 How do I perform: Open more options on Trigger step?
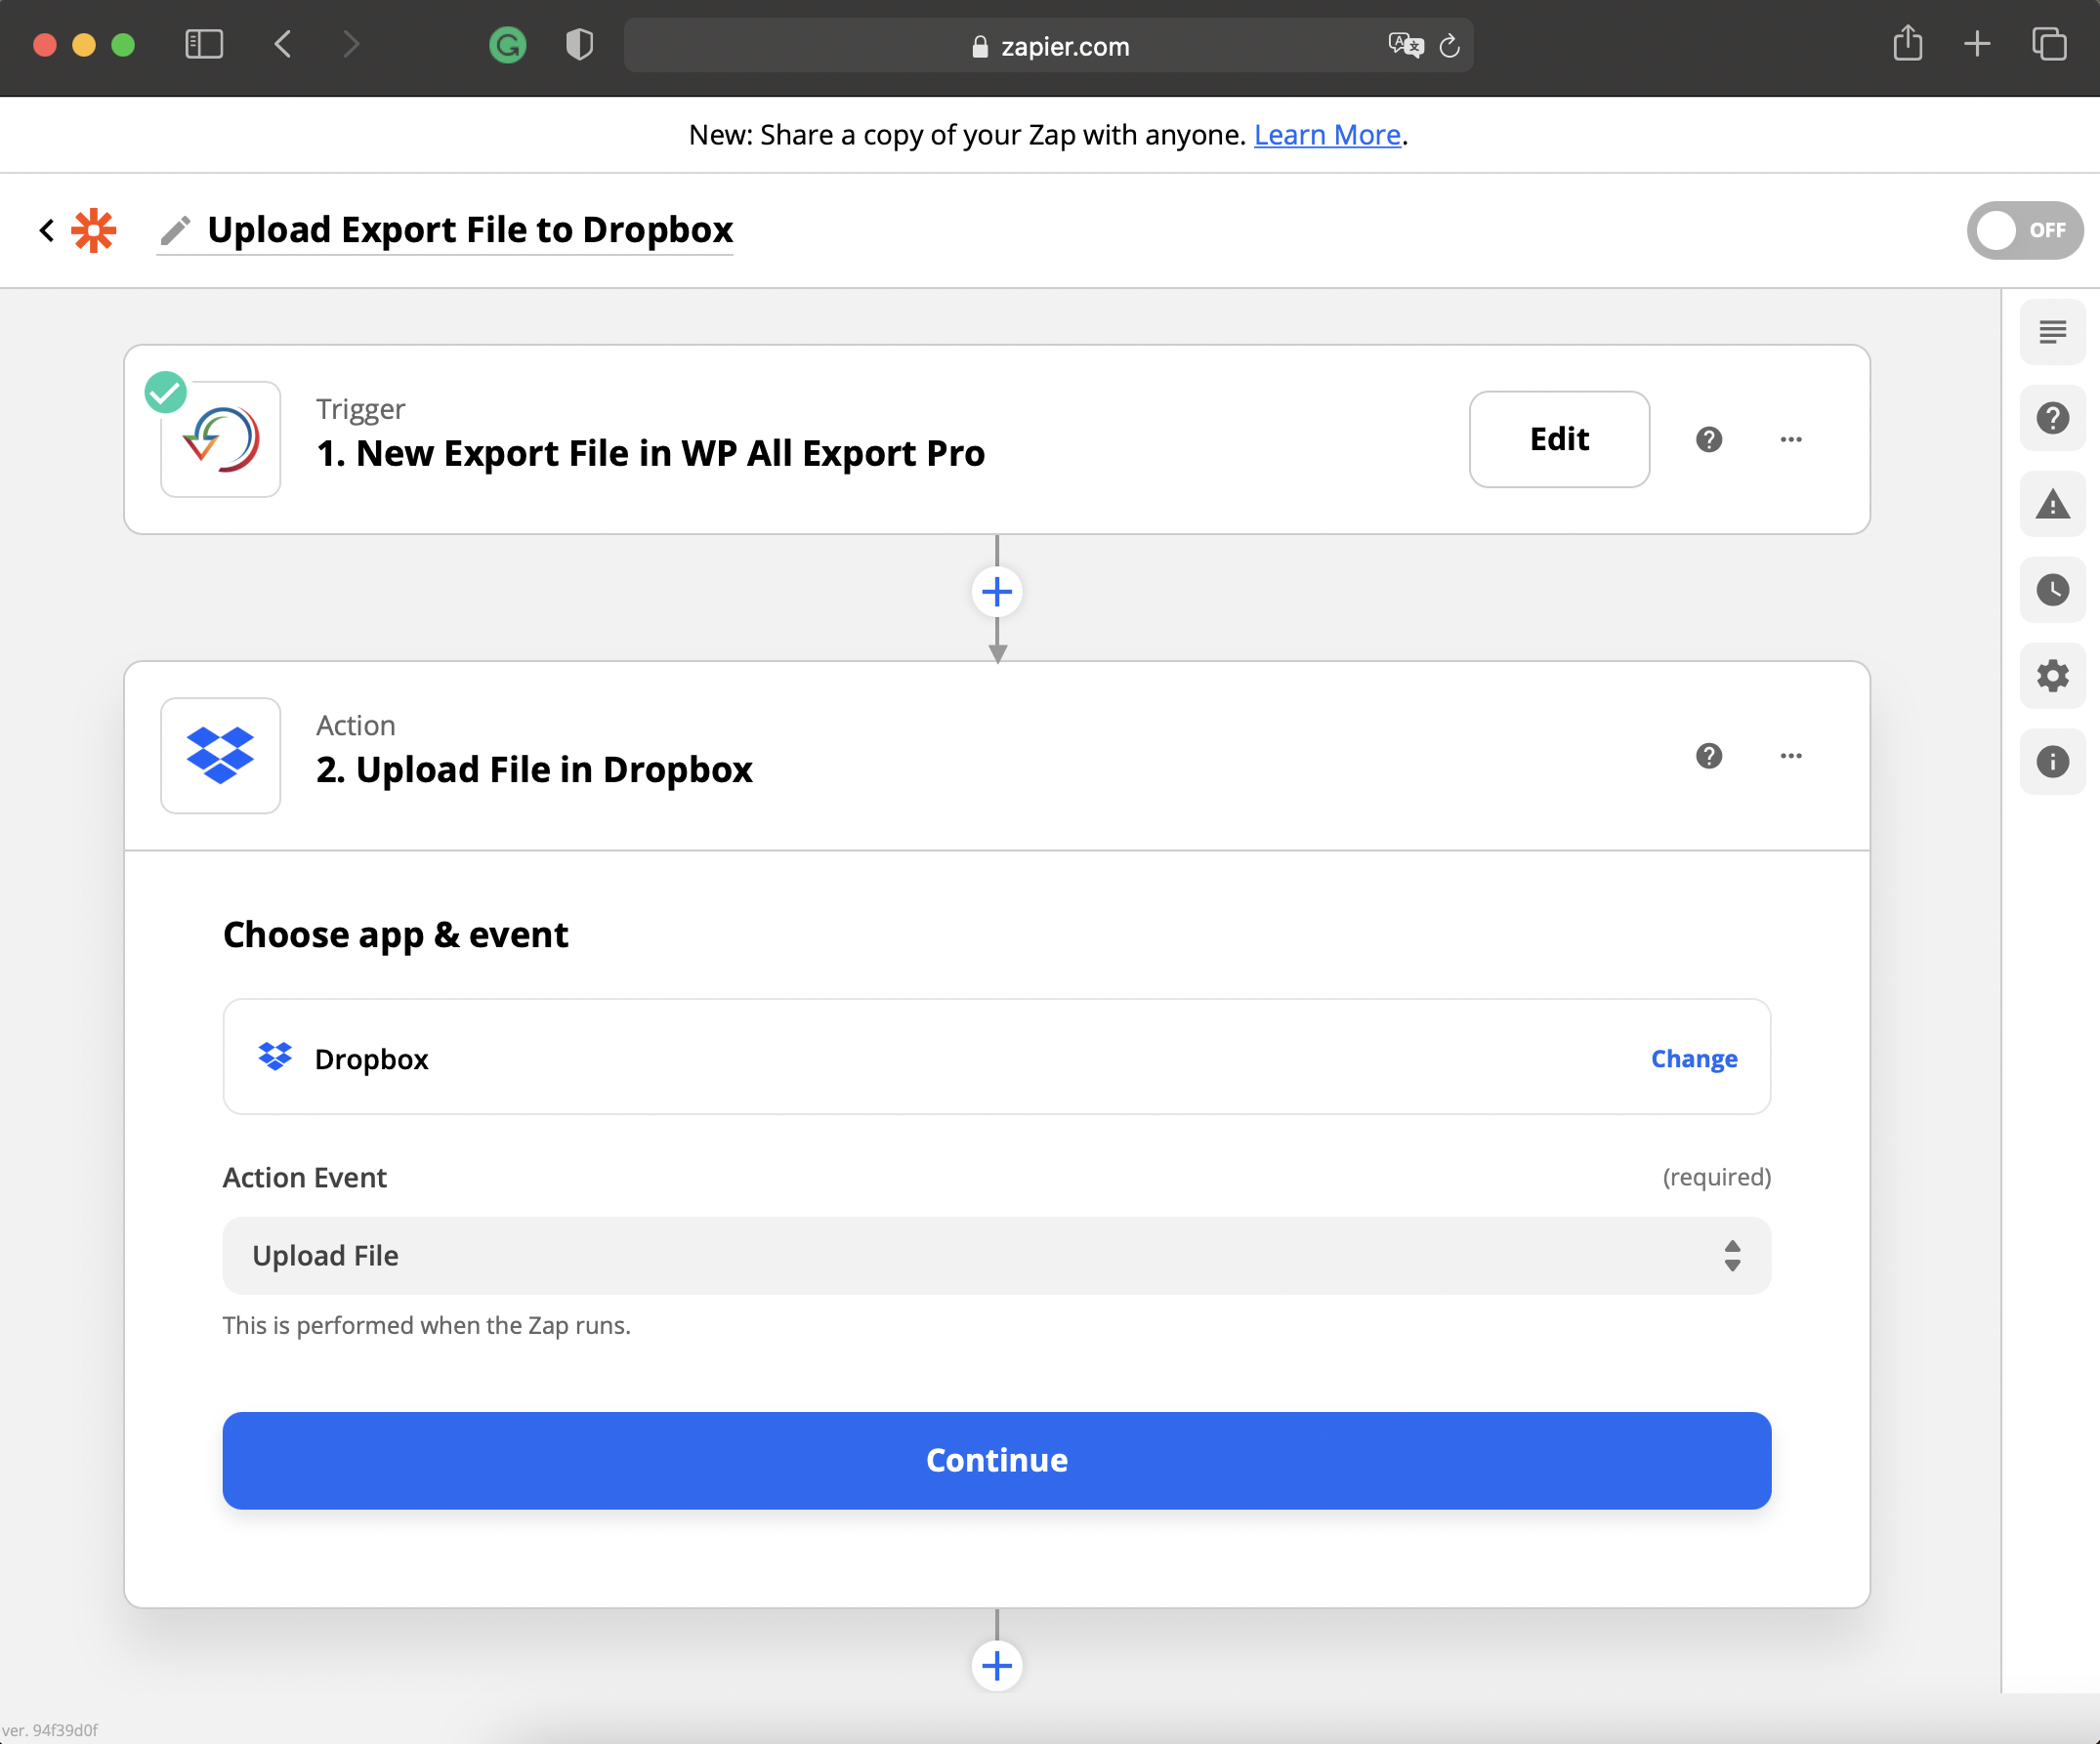1790,439
